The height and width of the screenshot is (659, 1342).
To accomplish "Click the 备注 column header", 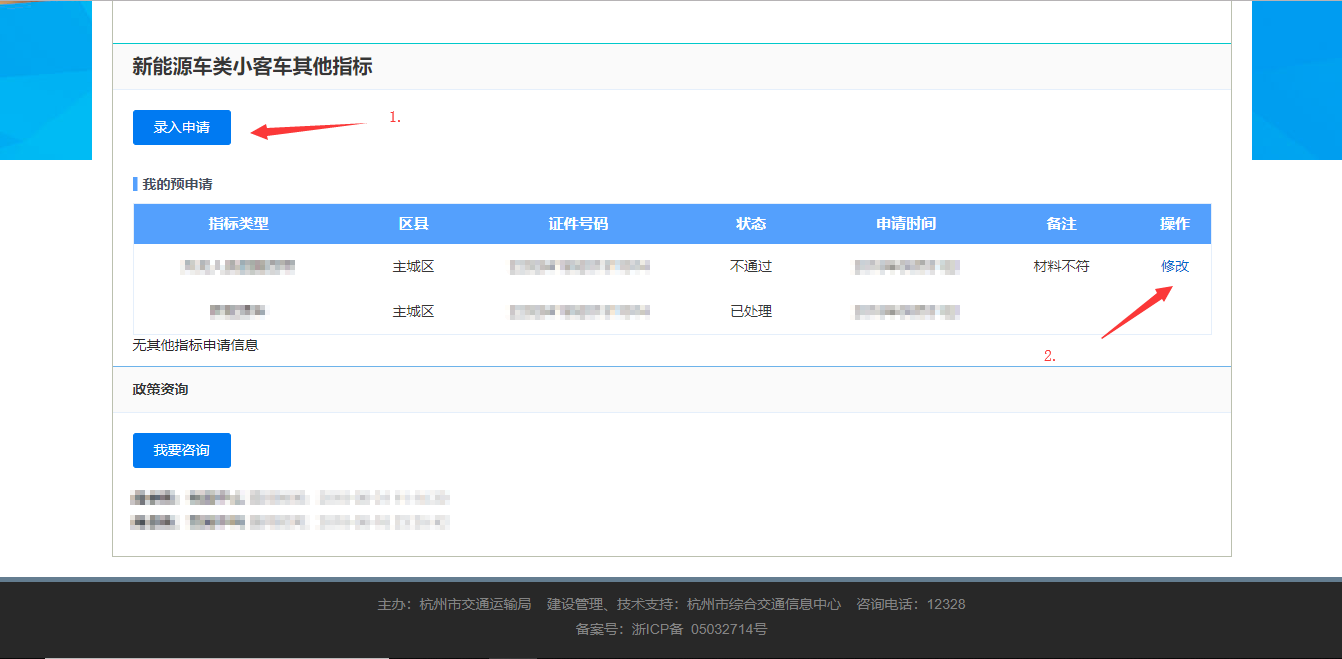I will pyautogui.click(x=1062, y=223).
